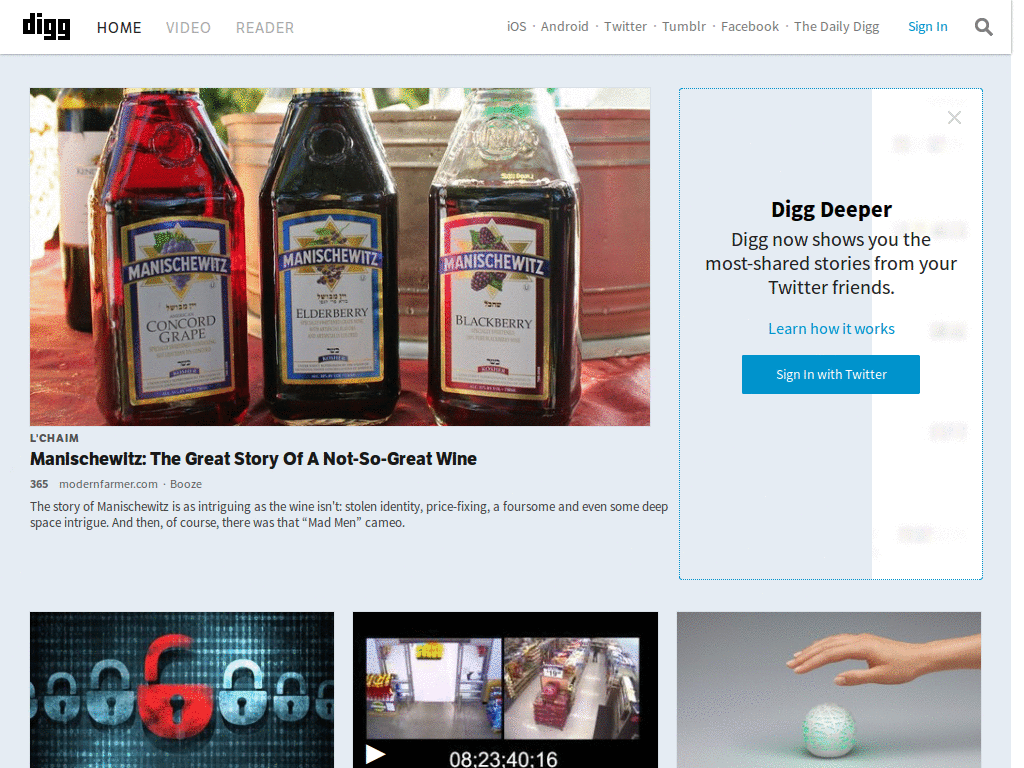1024x768 pixels.
Task: Click Sign In in the header
Action: pyautogui.click(x=927, y=27)
